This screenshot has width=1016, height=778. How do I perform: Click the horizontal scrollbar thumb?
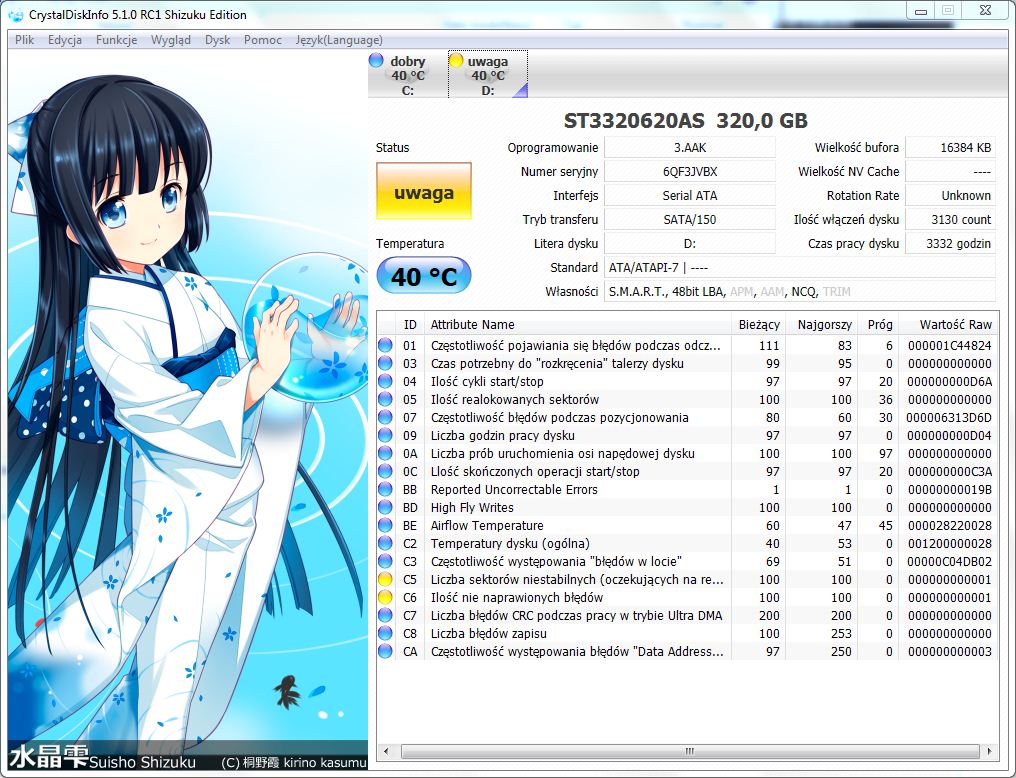pos(689,751)
